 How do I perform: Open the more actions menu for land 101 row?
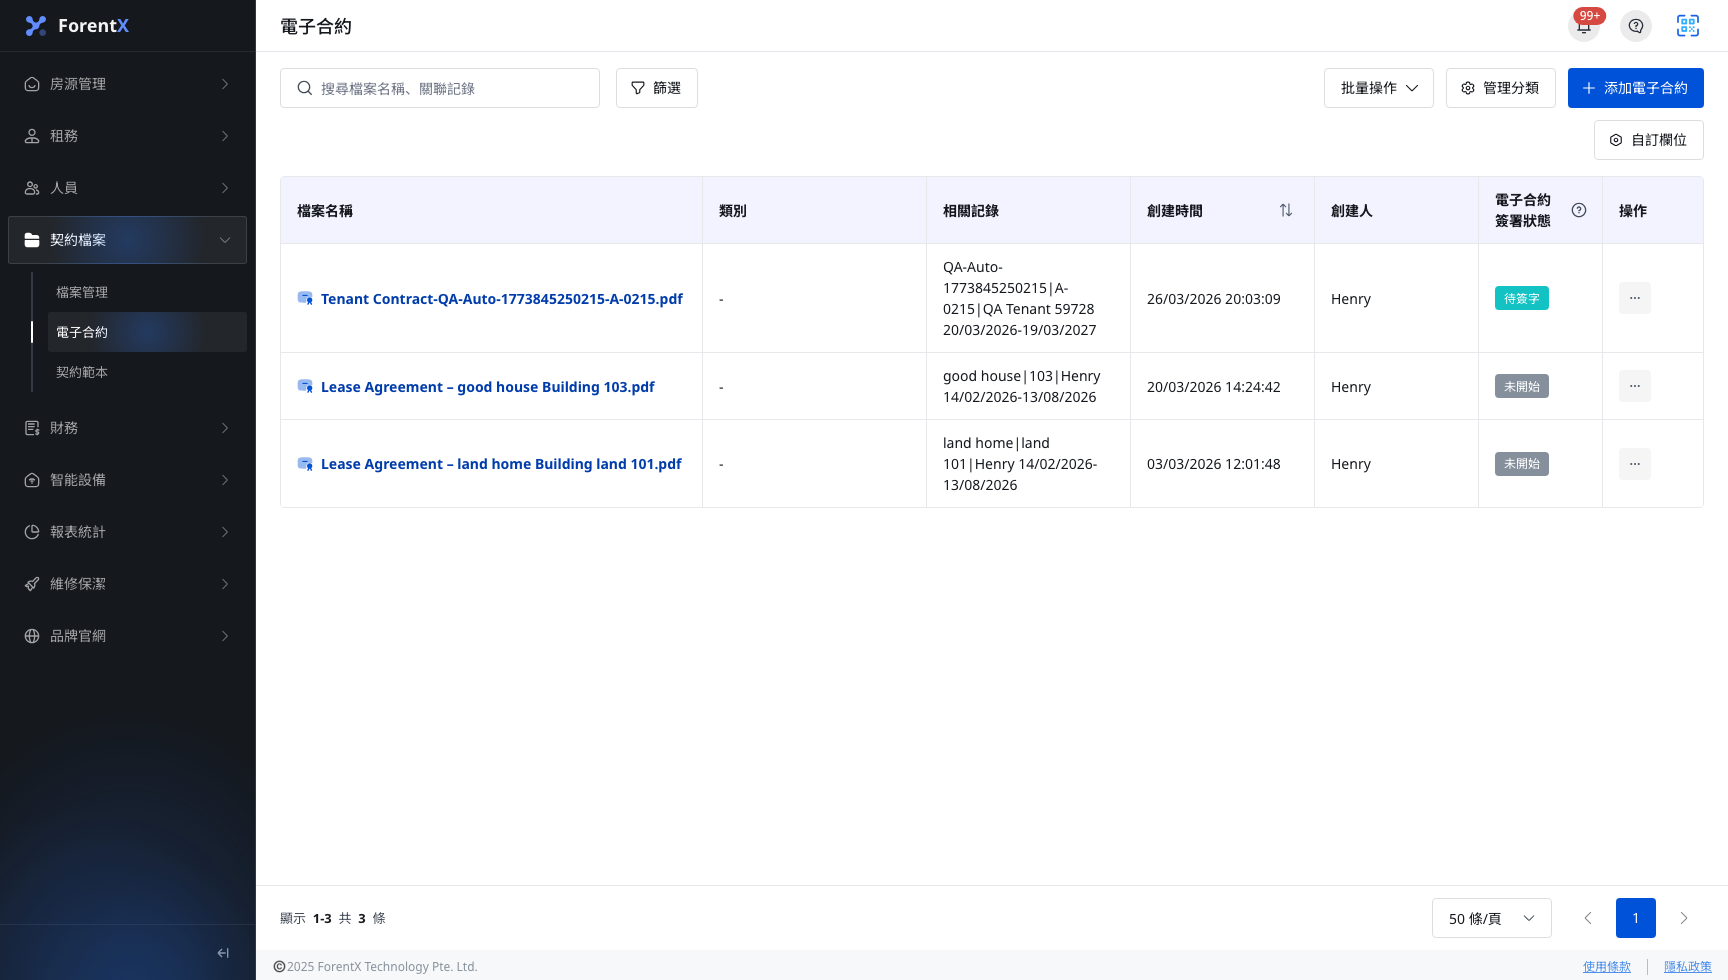click(1635, 464)
